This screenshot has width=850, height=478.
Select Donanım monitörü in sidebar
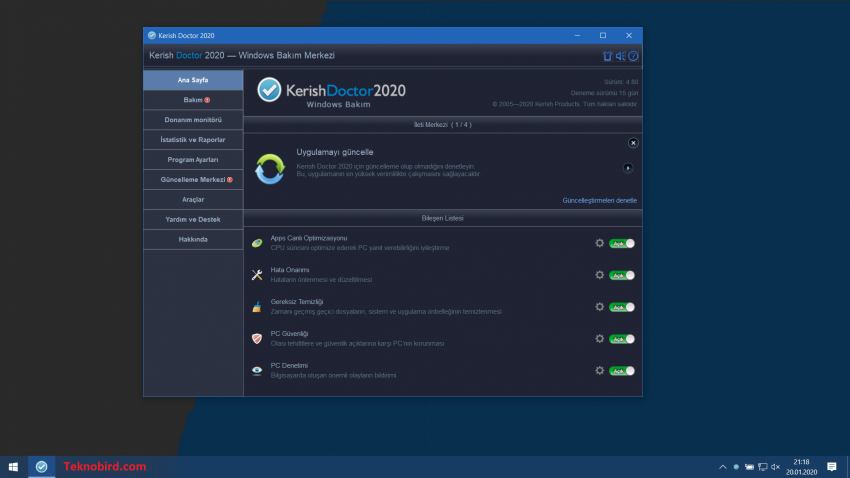tap(193, 120)
